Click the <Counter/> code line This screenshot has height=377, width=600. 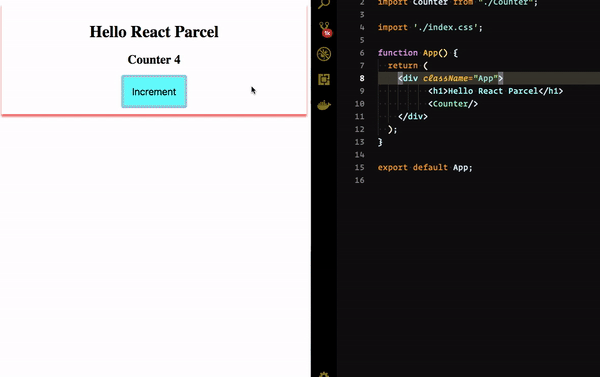point(453,104)
